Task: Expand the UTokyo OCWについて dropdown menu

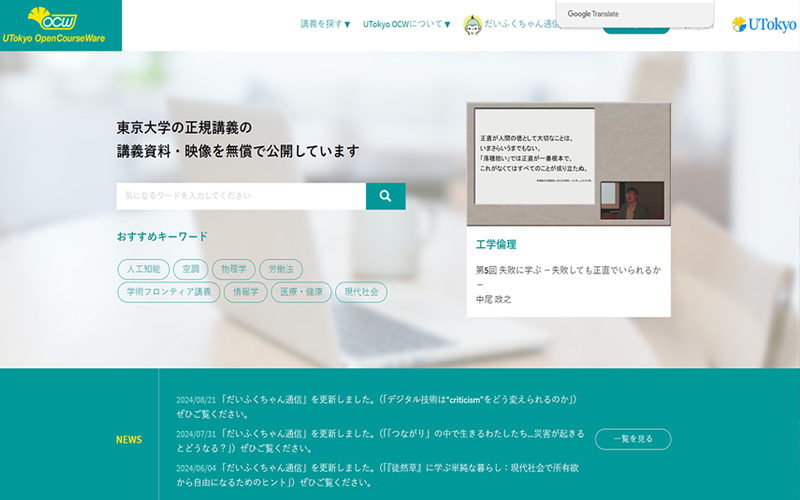Action: pos(407,24)
